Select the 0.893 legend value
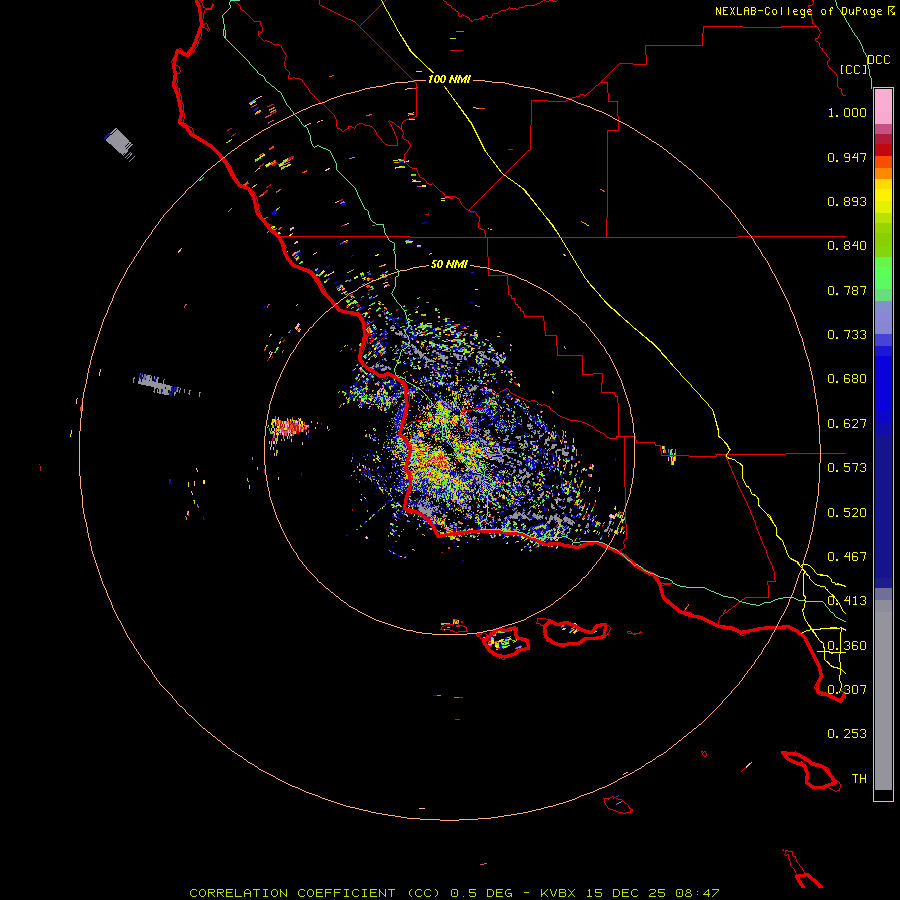Screen dimensions: 900x900 [847, 201]
